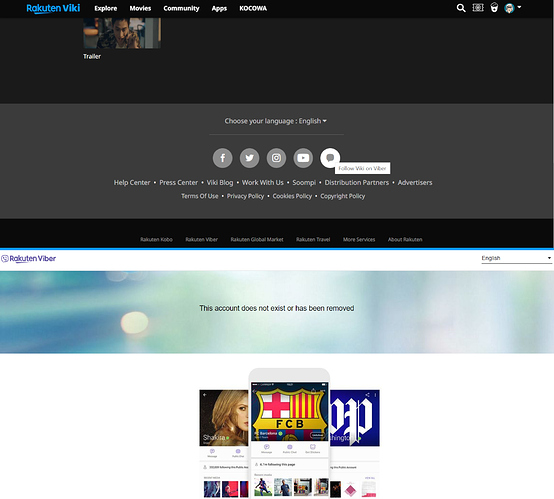Visit the Viki Blog link

[220, 183]
